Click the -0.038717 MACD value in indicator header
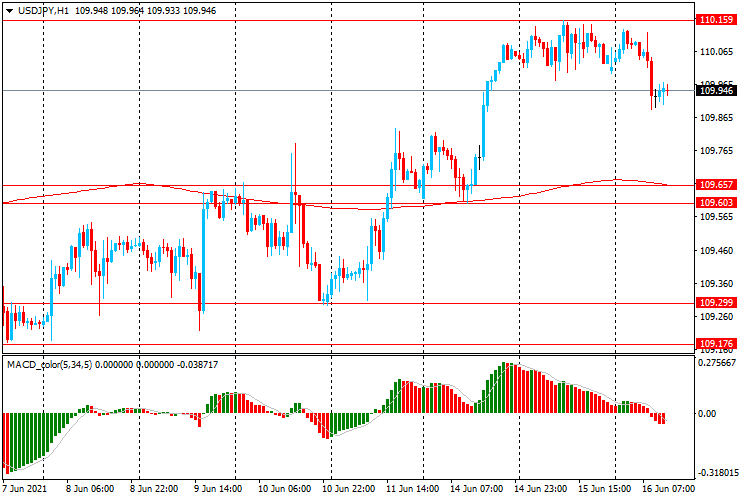 (x=197, y=364)
